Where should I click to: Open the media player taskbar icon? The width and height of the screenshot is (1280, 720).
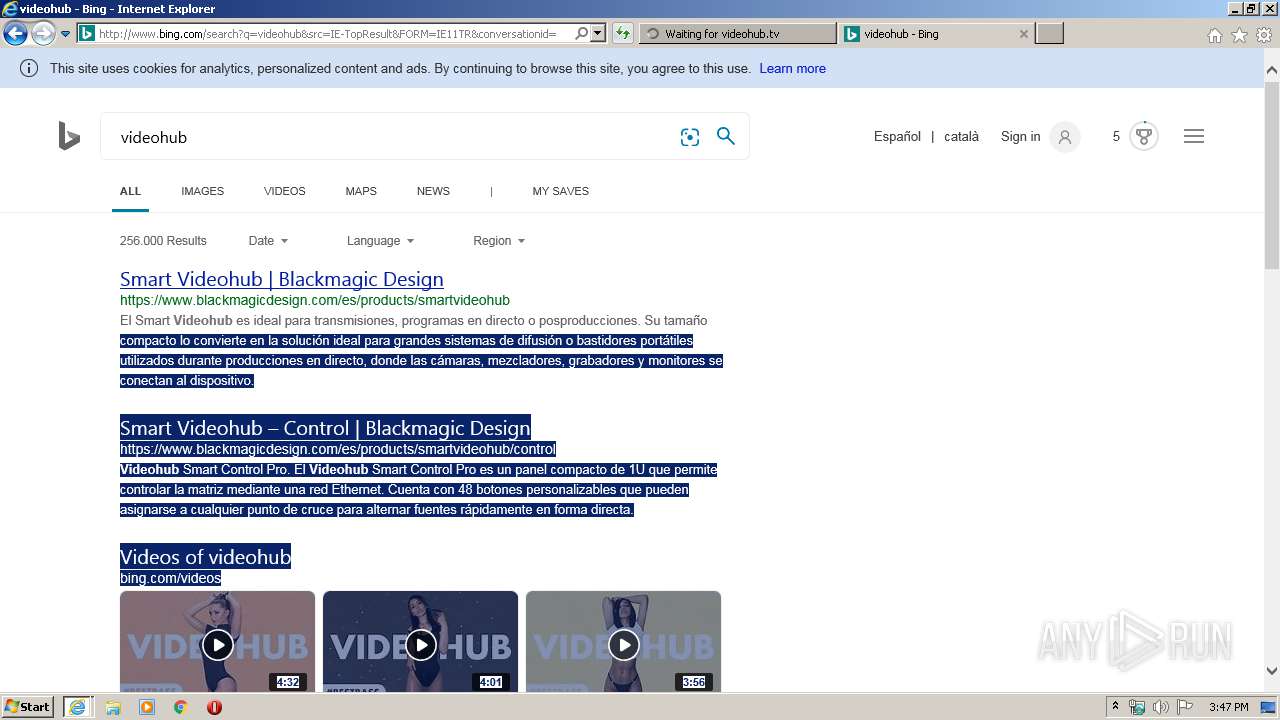click(147, 707)
